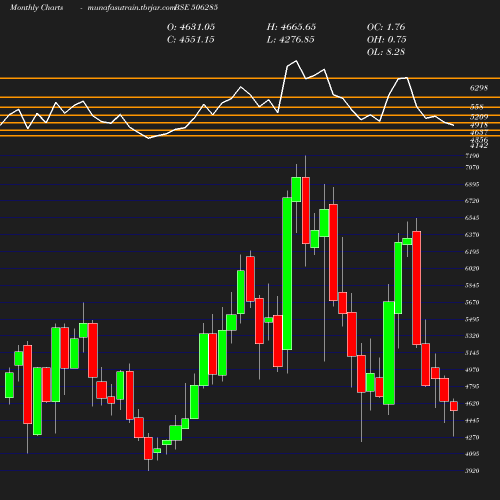This screenshot has width=500, height=500.
Task: Click the 7190 price axis label
Action: tap(472, 156)
